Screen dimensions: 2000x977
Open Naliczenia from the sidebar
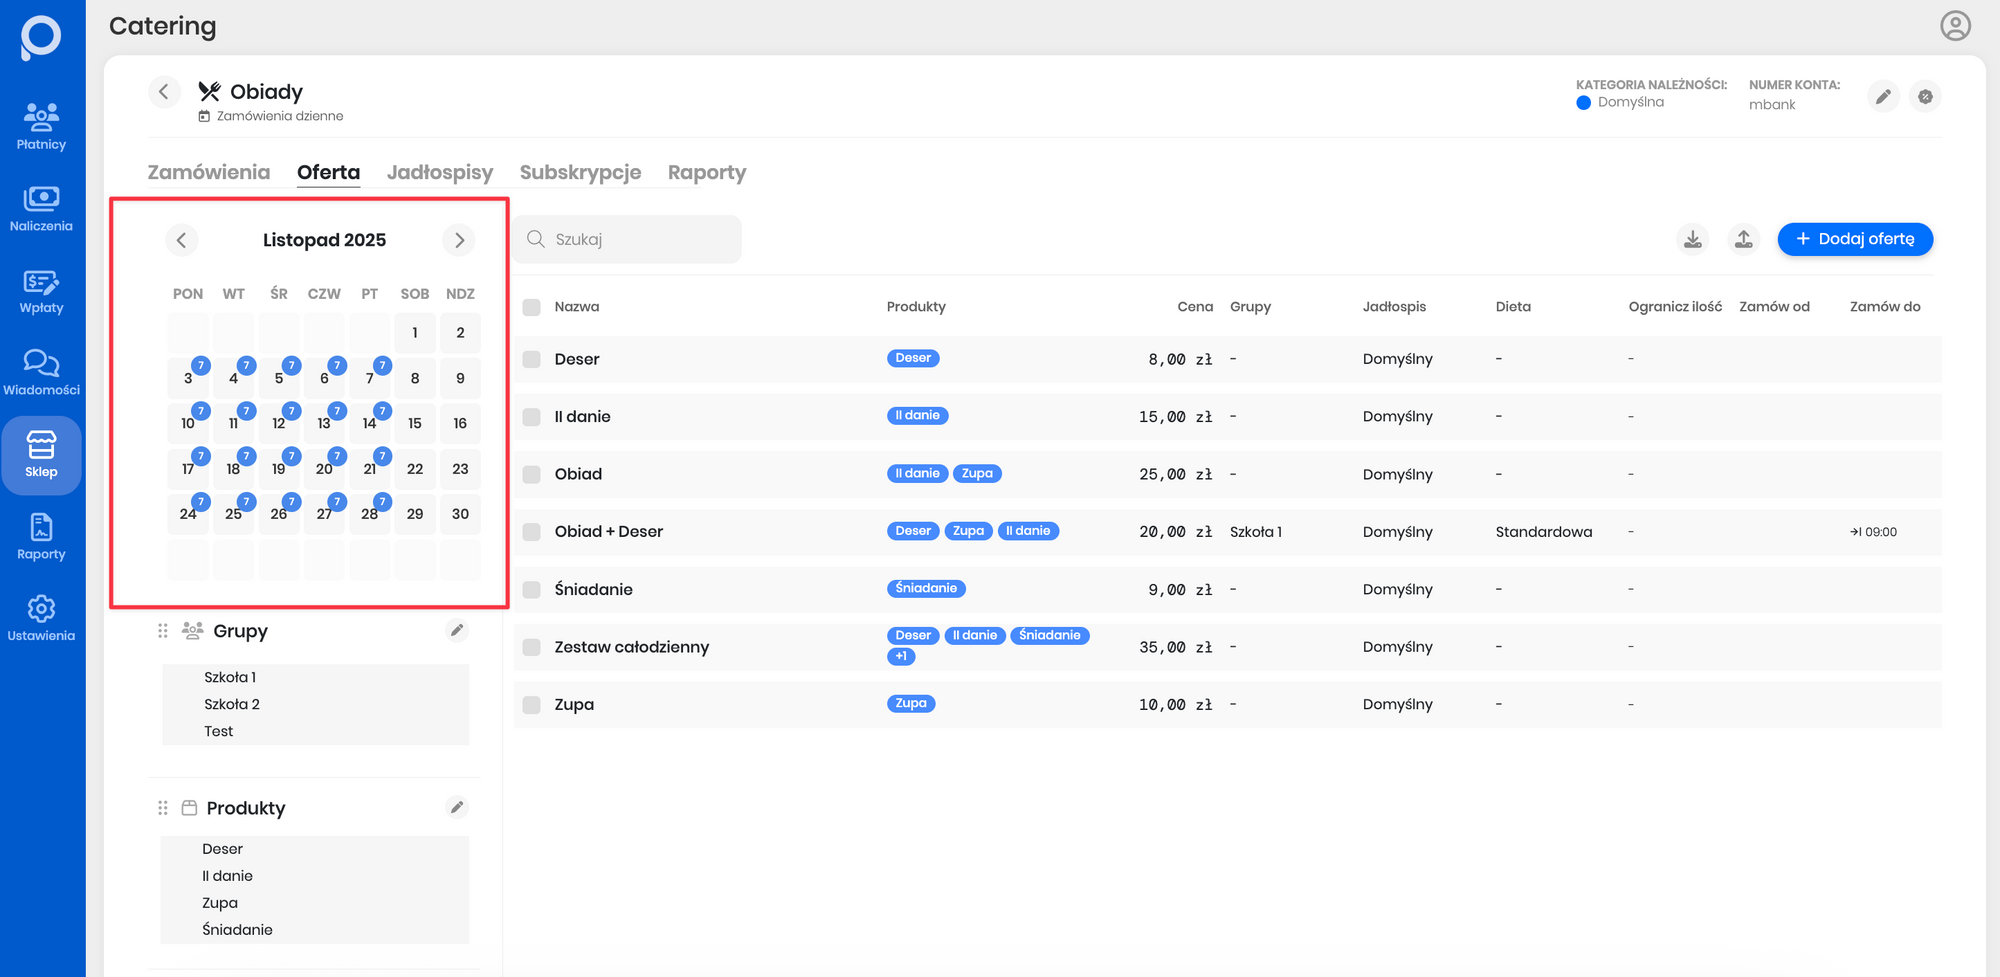coord(41,208)
